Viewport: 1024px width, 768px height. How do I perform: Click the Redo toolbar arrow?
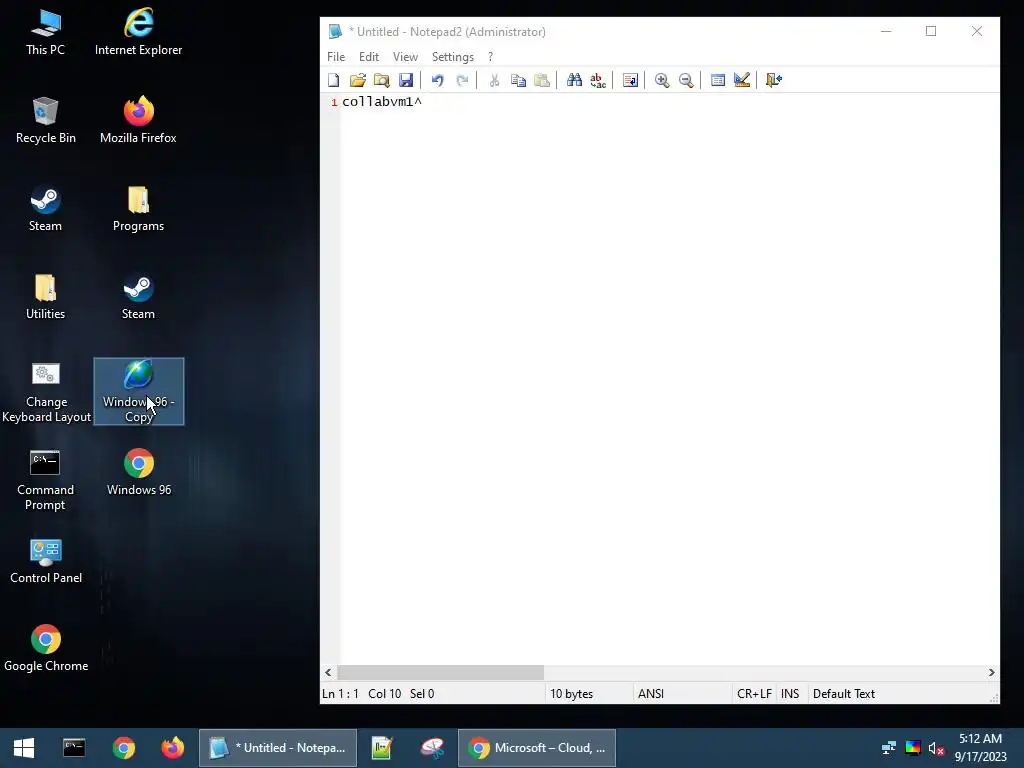tap(462, 80)
